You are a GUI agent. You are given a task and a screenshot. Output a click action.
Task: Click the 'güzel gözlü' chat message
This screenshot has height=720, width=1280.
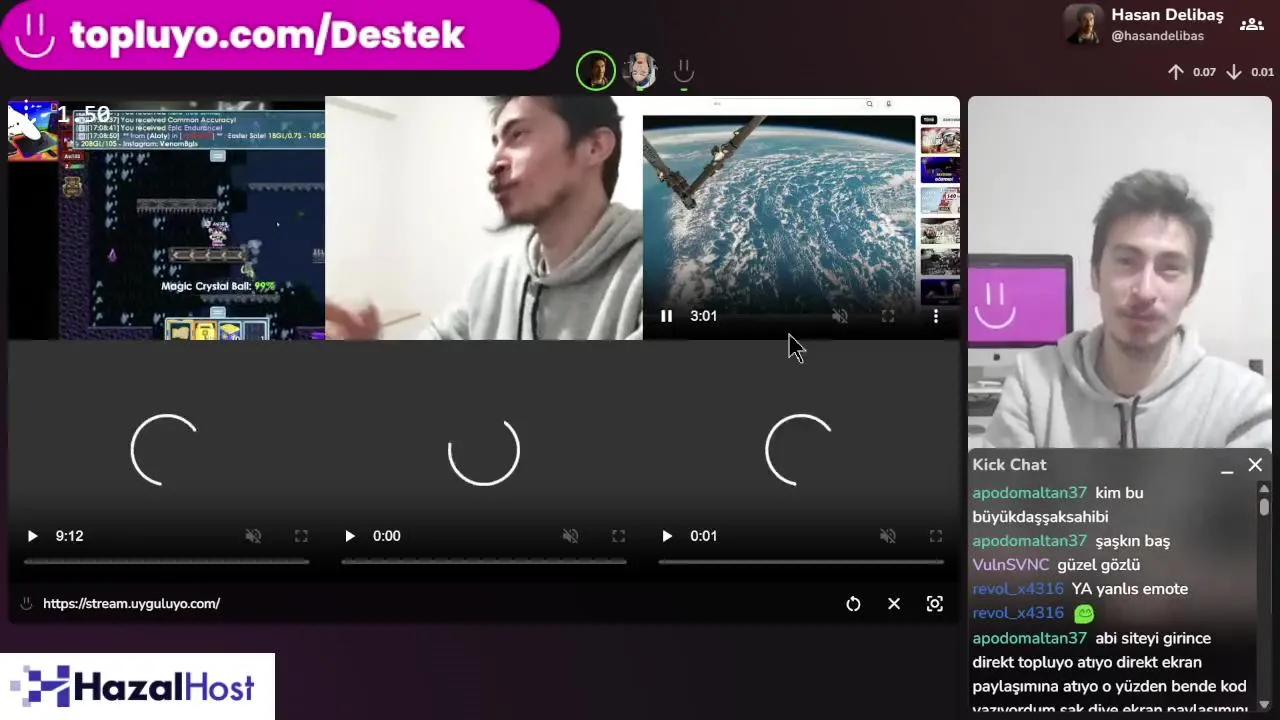click(1098, 565)
